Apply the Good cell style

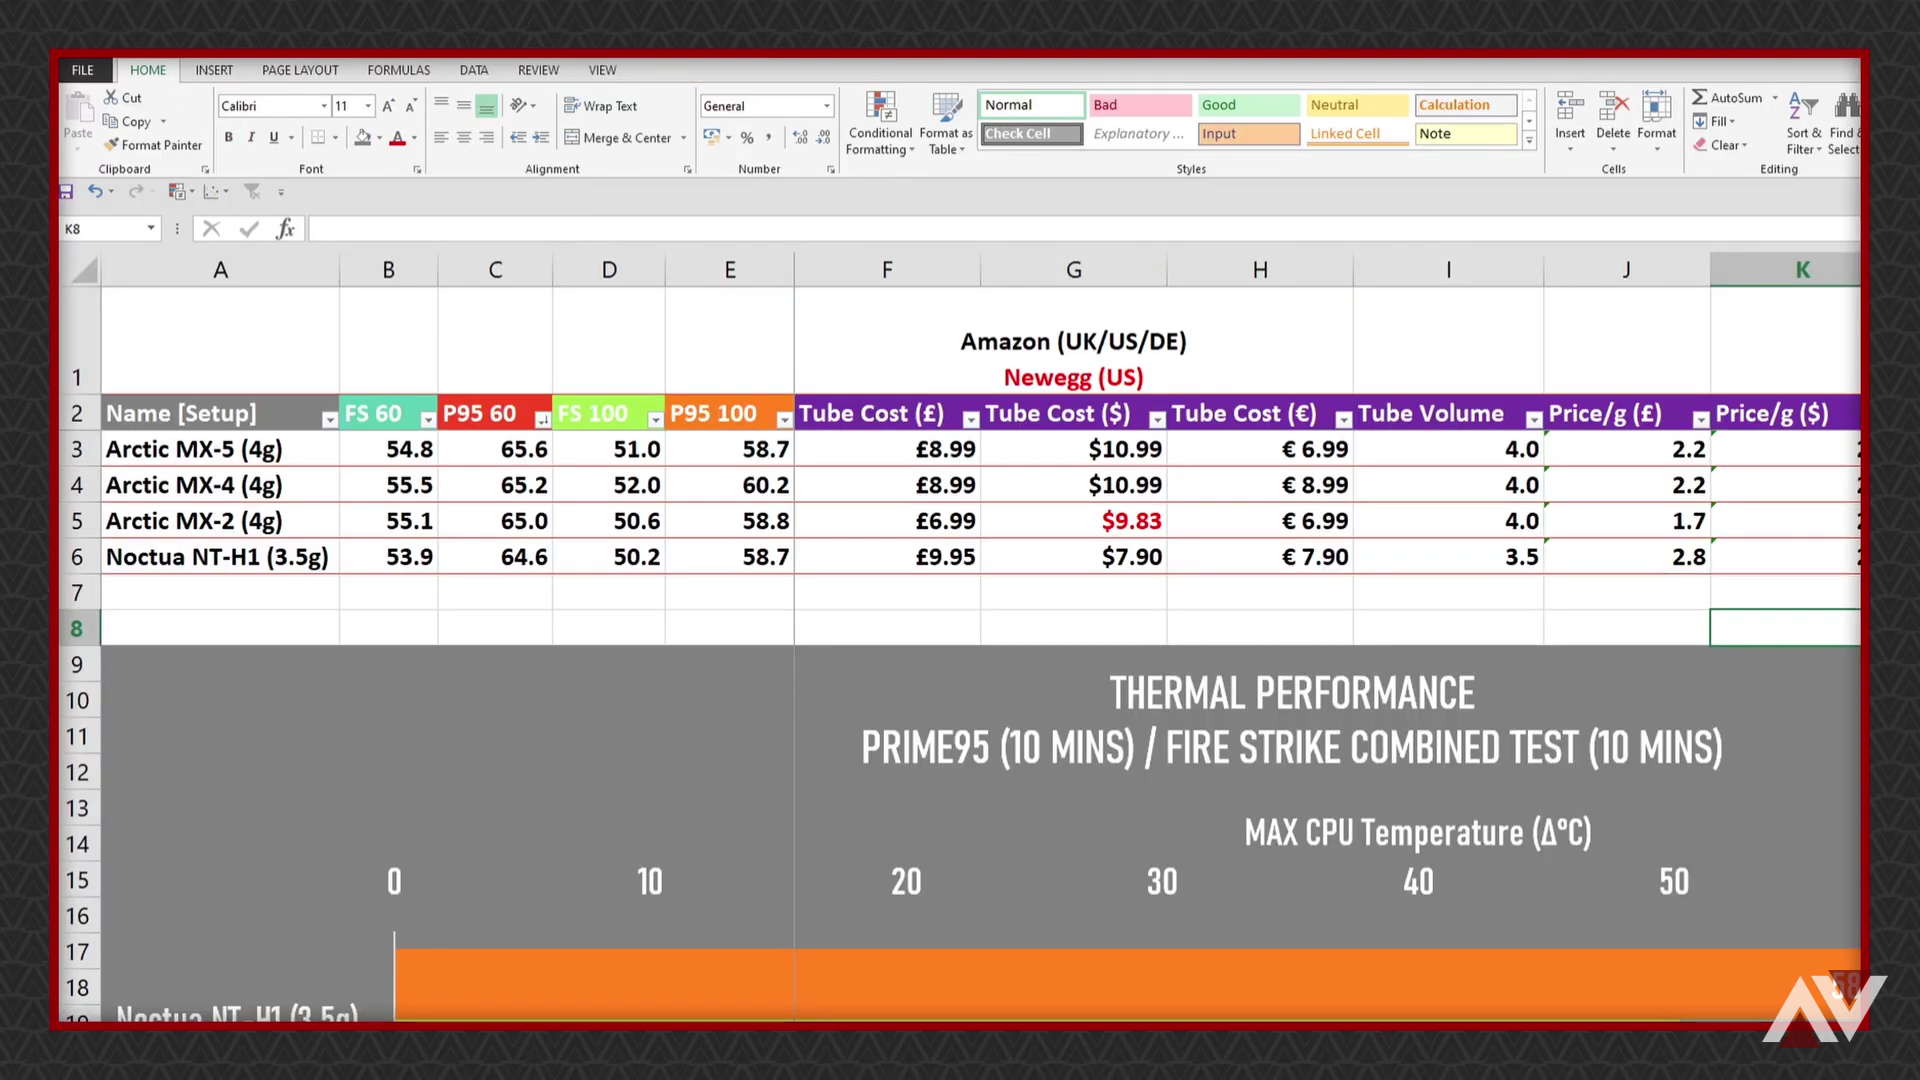(x=1248, y=105)
